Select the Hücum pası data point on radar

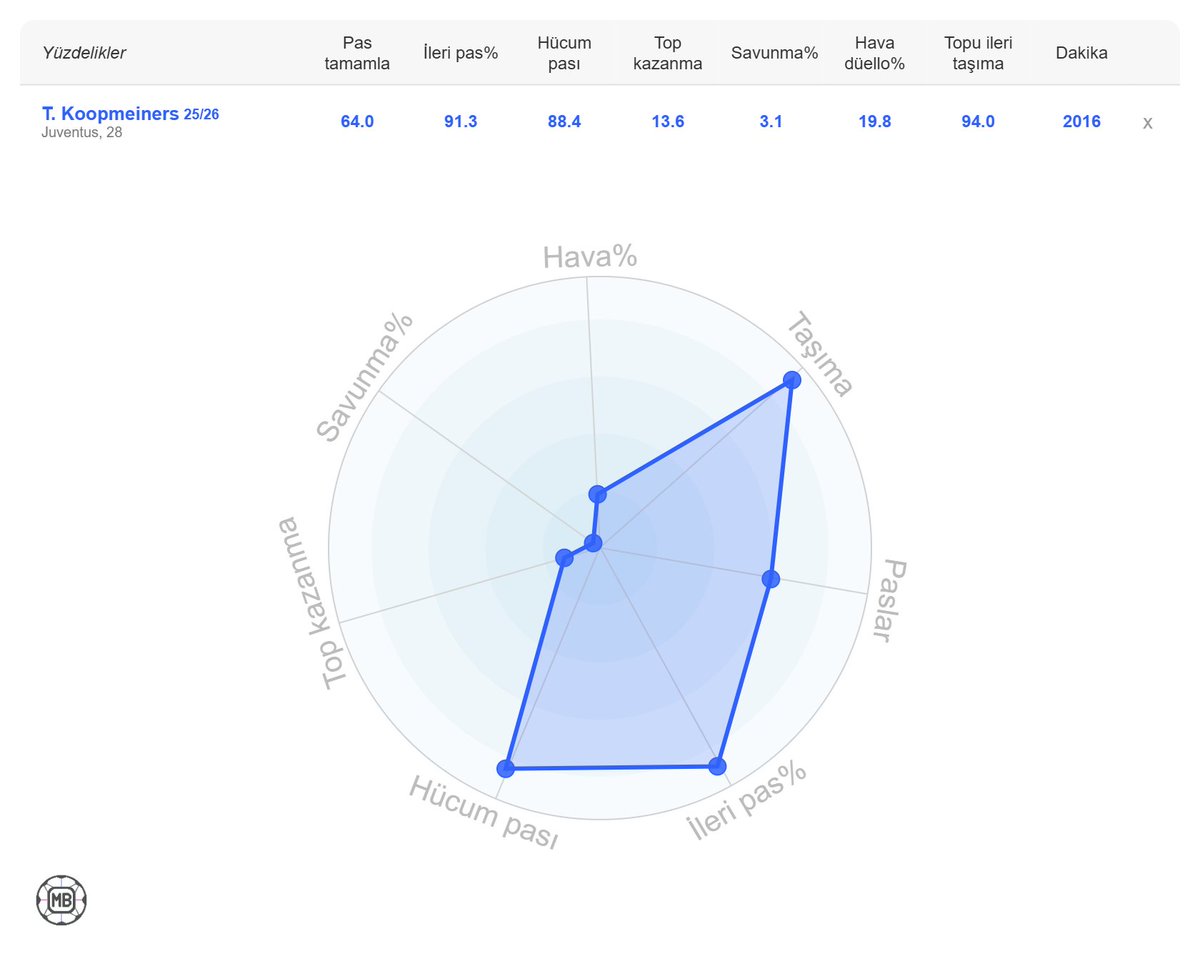[x=505, y=768]
